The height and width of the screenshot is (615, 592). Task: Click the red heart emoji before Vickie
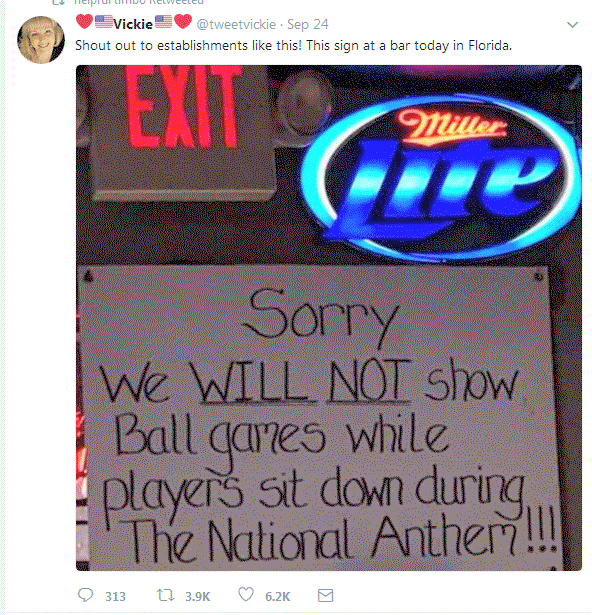tap(84, 21)
